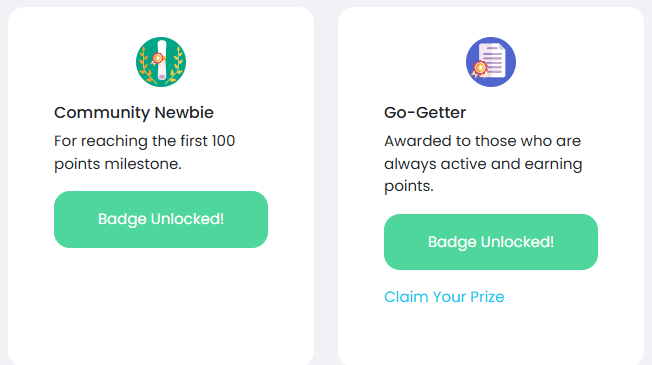Click the blue Go-Getter badge icon

(491, 62)
